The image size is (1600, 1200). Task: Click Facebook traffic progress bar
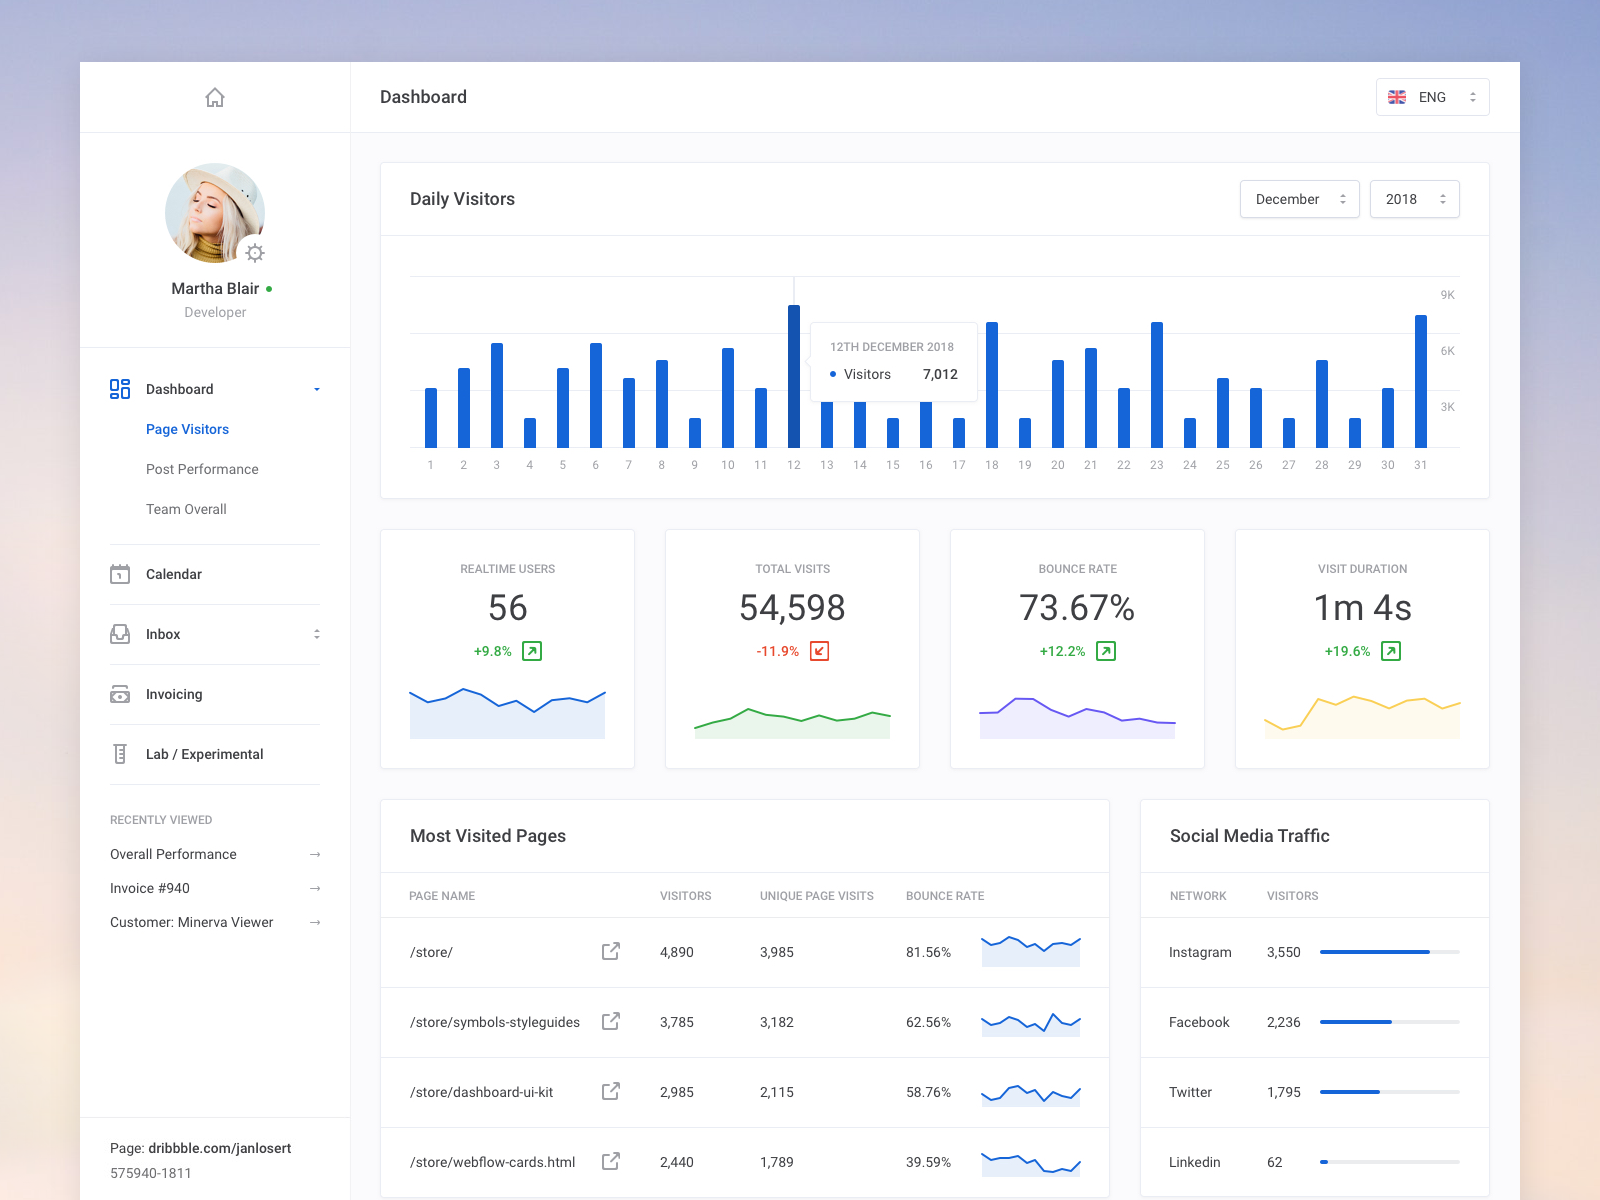coord(1390,1022)
